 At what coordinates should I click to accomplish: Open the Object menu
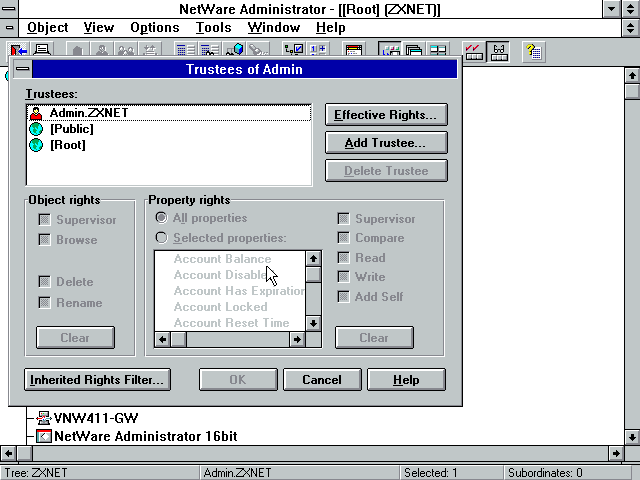coord(47,27)
